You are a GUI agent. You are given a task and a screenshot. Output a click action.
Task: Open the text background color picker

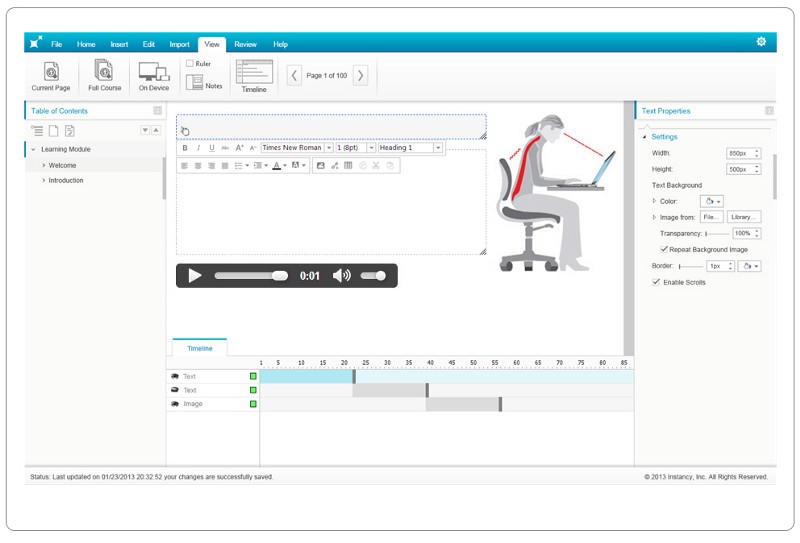pos(712,201)
